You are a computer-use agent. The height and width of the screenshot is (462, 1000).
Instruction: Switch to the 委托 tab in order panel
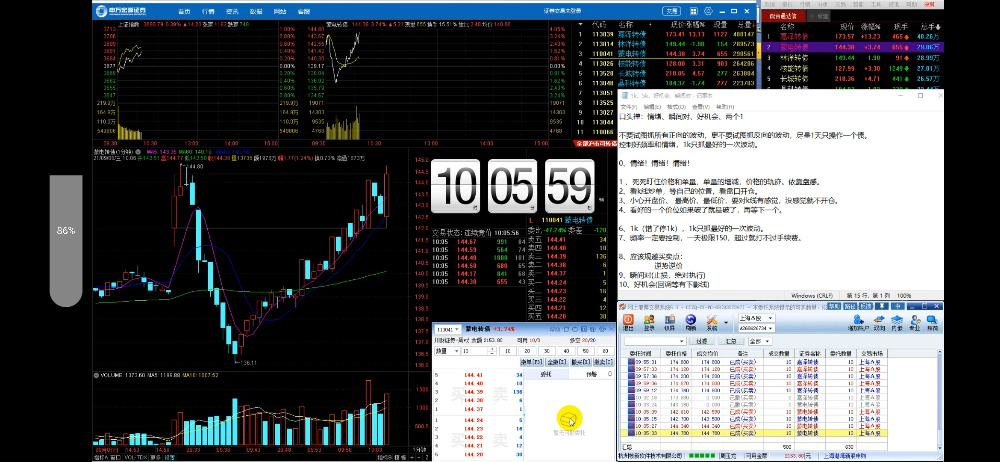click(546, 374)
